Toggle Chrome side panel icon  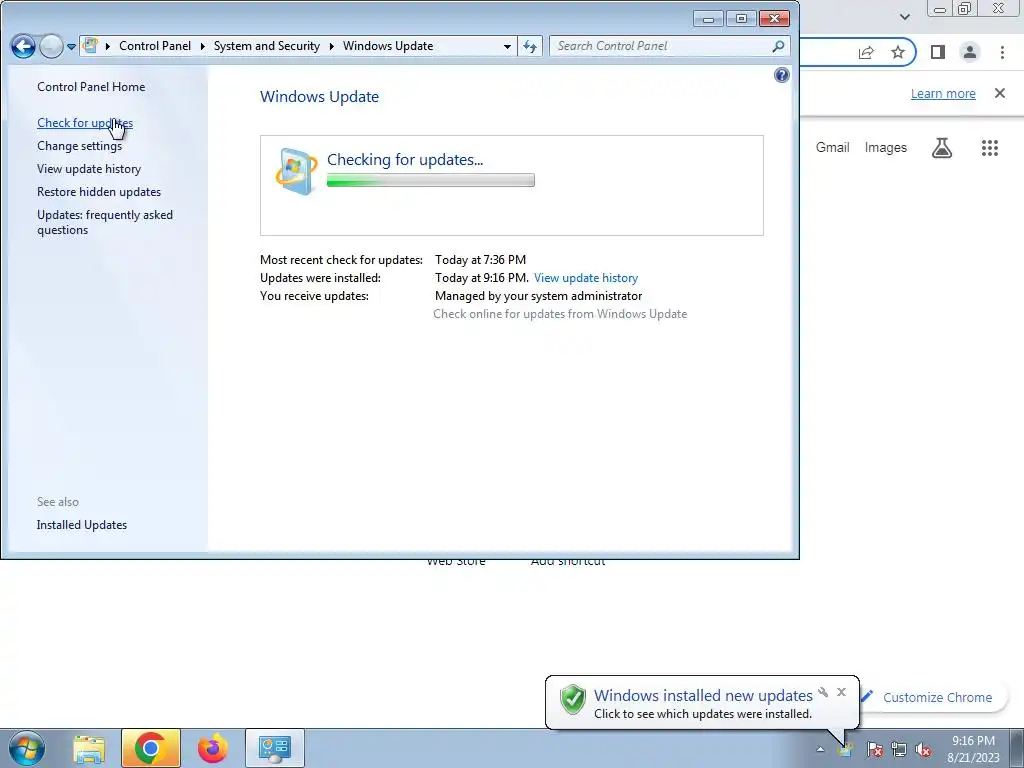click(x=938, y=52)
